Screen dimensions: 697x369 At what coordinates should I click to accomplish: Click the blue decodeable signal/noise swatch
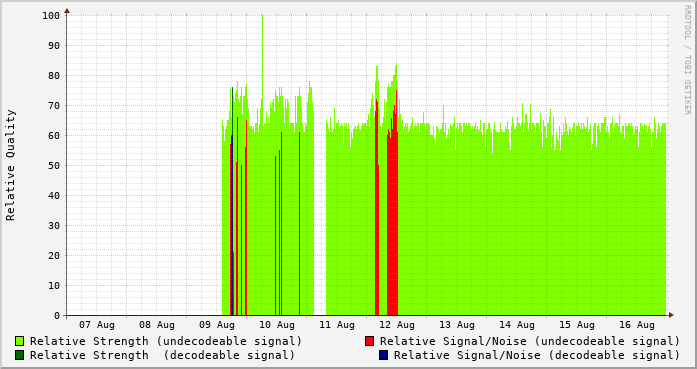coord(383,355)
